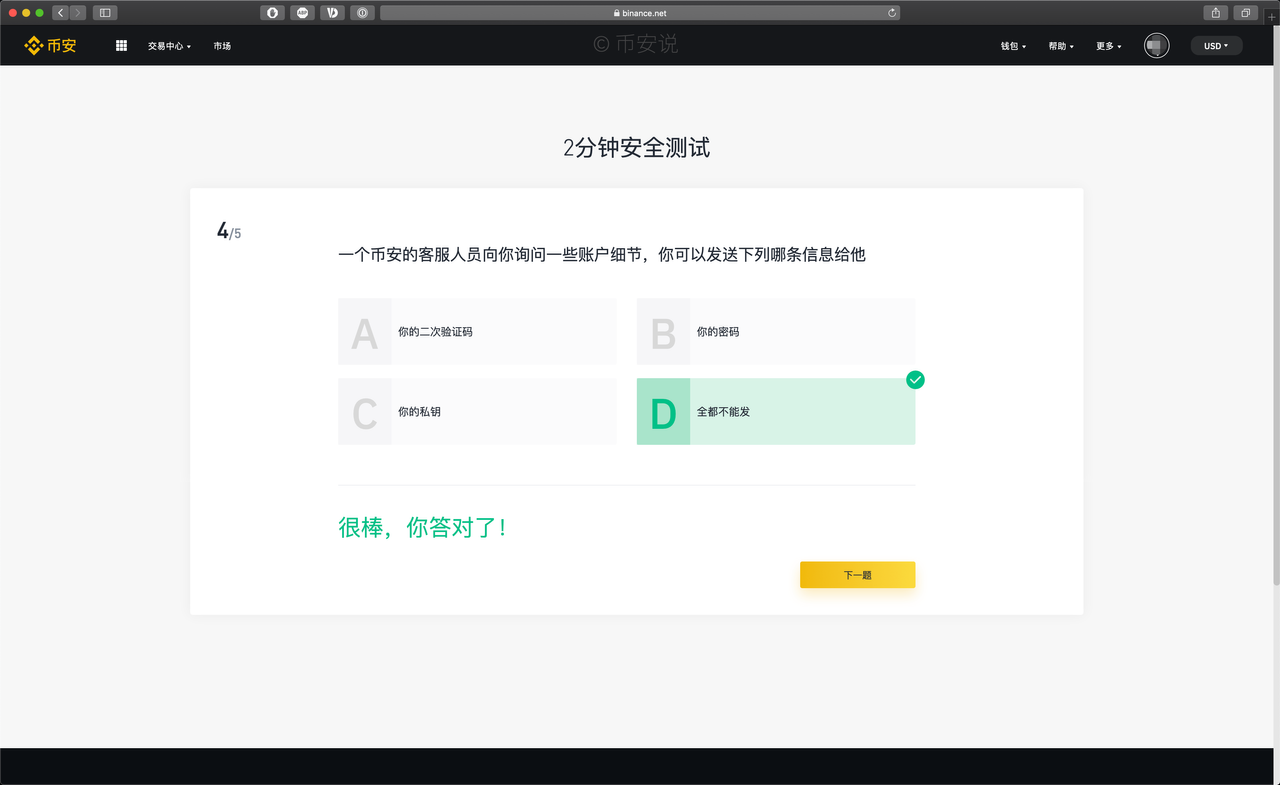Expand the 钱包 dropdown
The image size is (1280, 785).
1013,46
